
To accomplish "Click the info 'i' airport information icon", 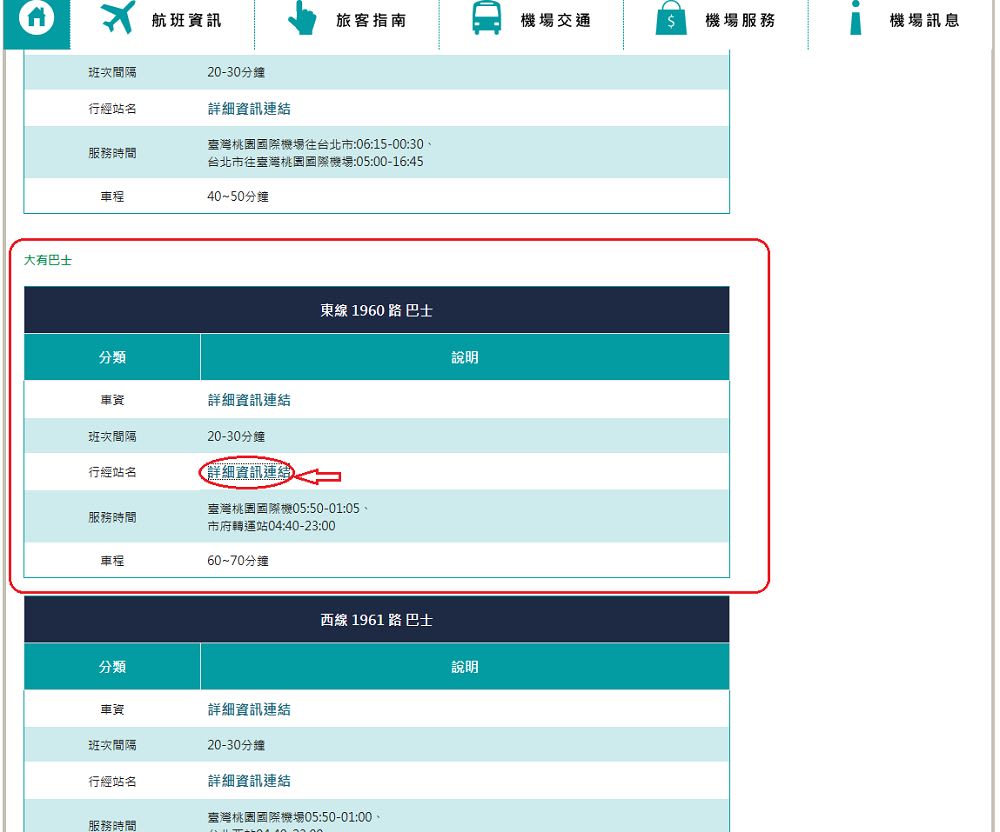I will [856, 18].
